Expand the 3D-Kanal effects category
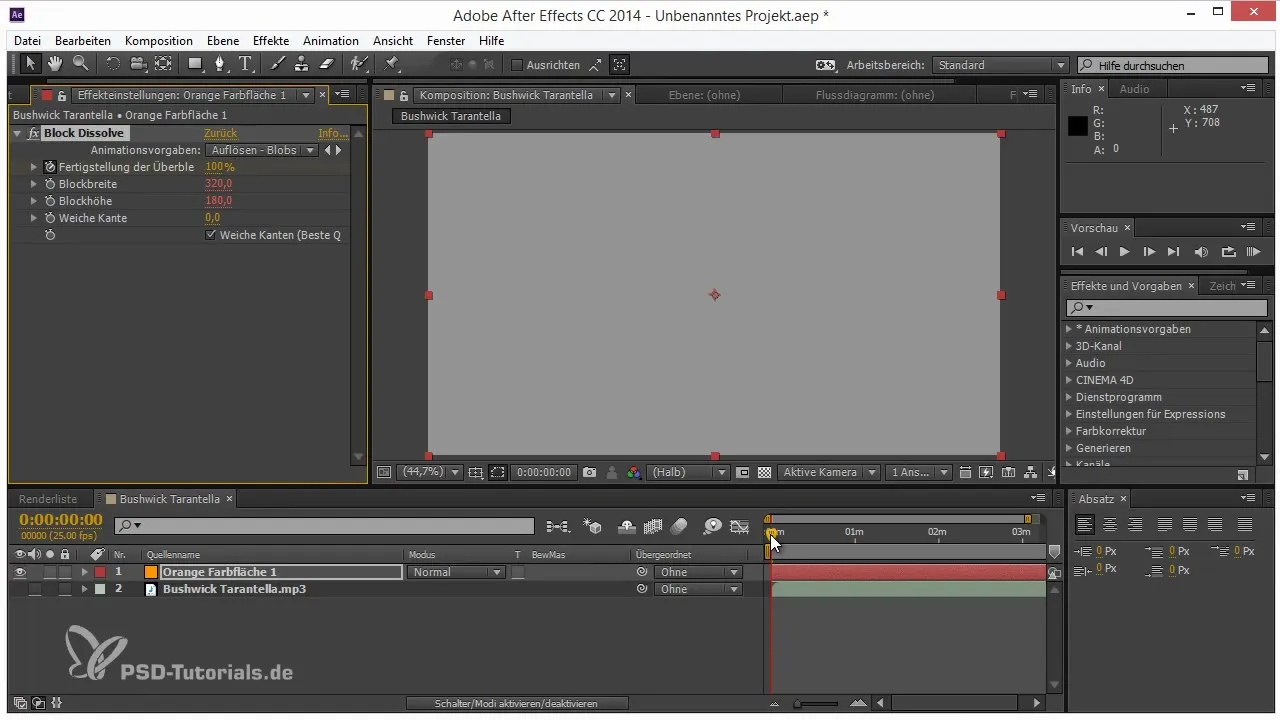The width and height of the screenshot is (1280, 720). (1069, 346)
